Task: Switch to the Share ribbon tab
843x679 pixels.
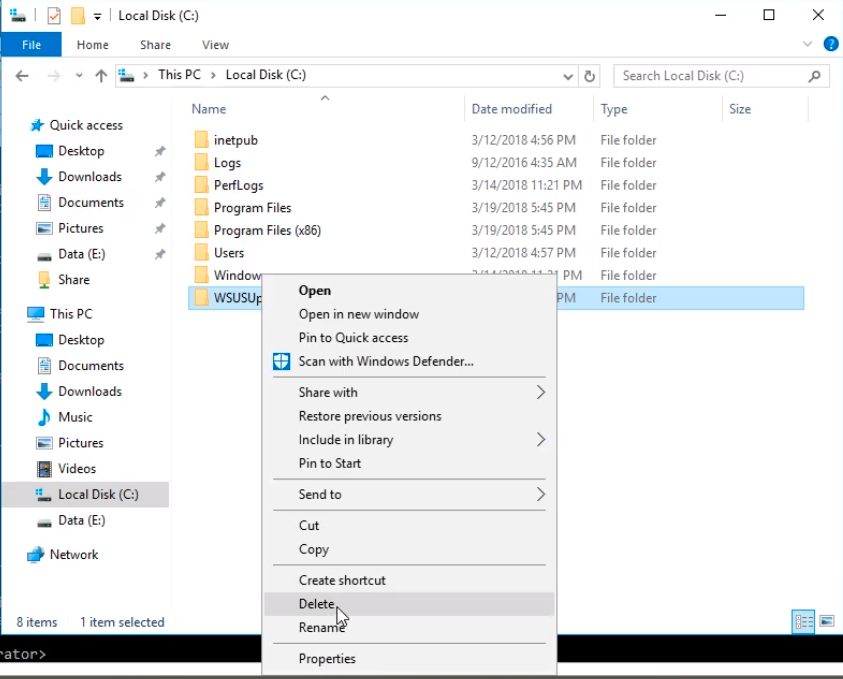Action: tap(155, 45)
